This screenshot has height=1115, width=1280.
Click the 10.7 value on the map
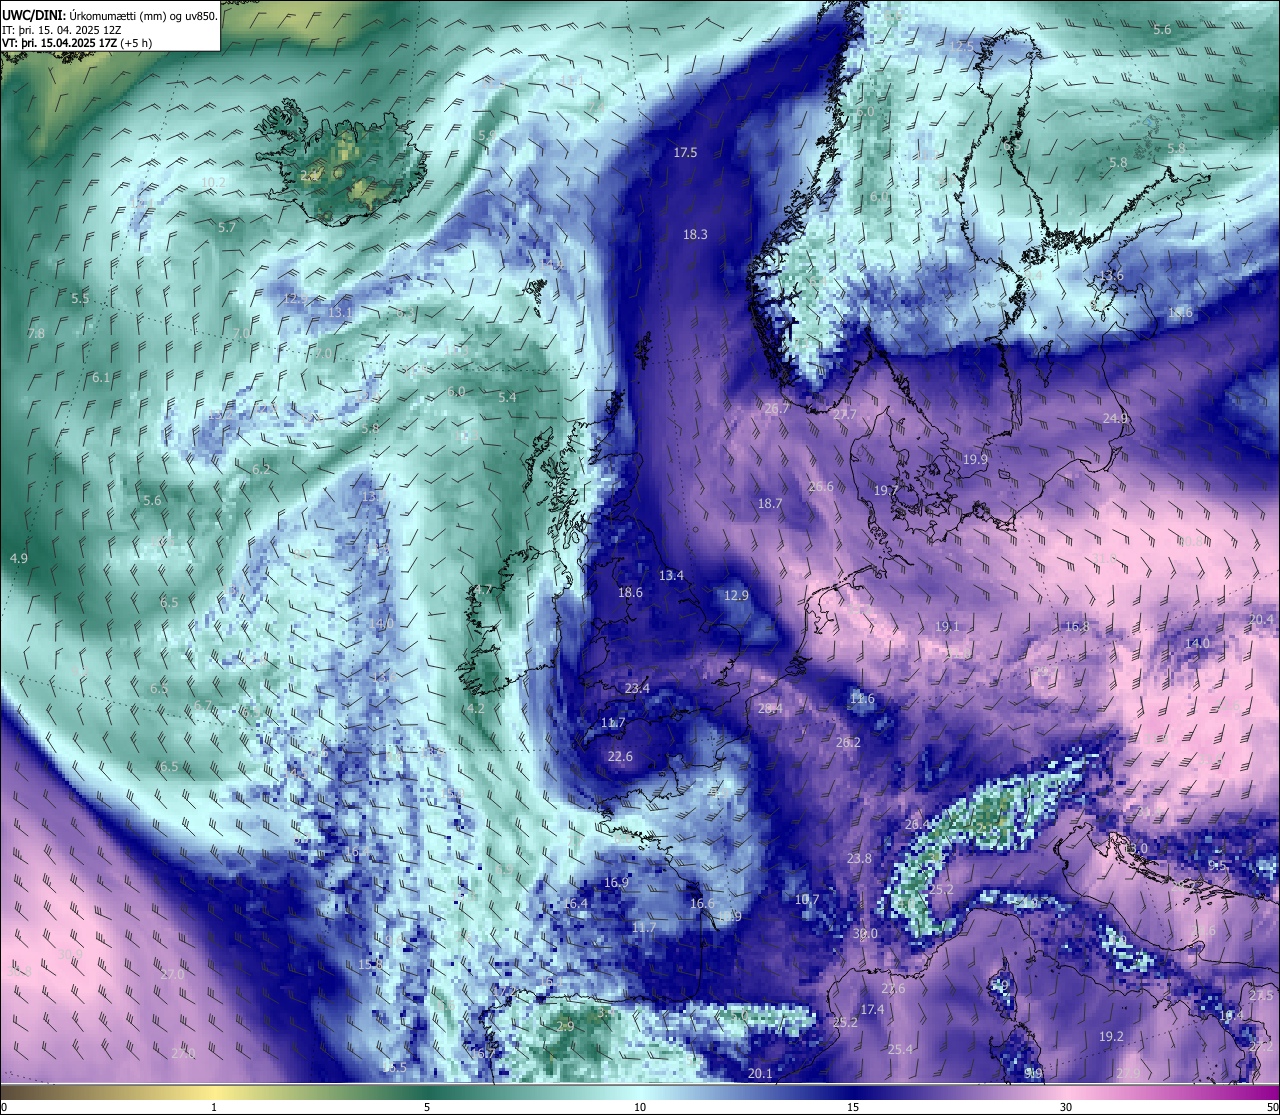click(807, 899)
